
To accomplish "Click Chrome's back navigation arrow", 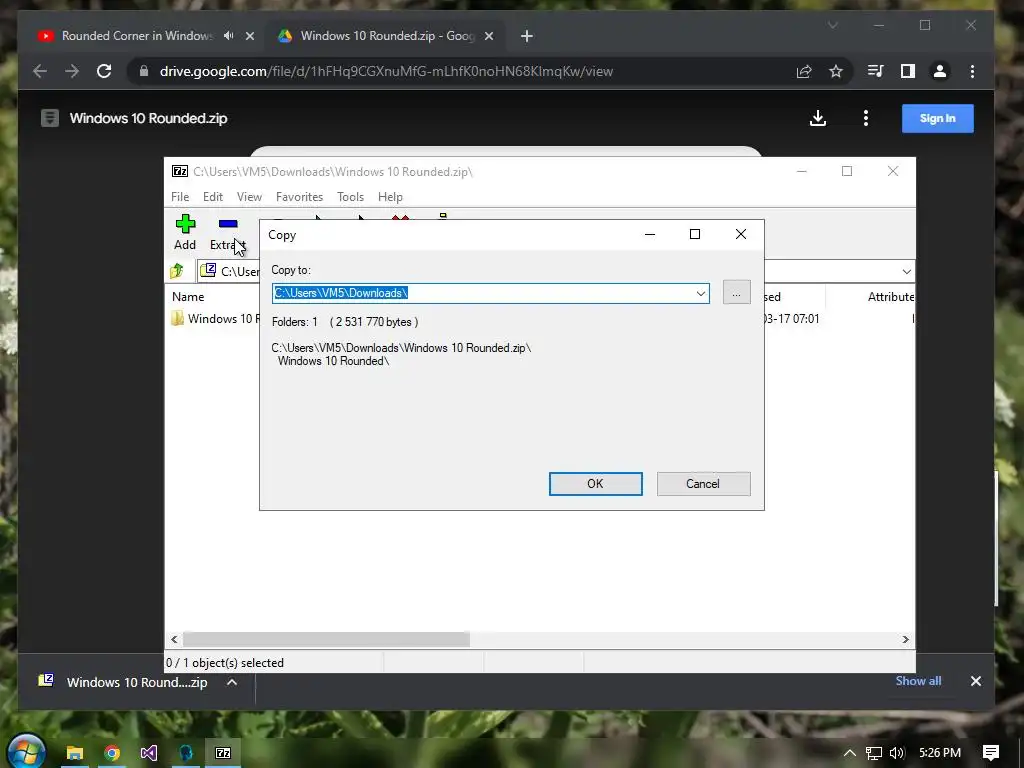I will pos(40,71).
